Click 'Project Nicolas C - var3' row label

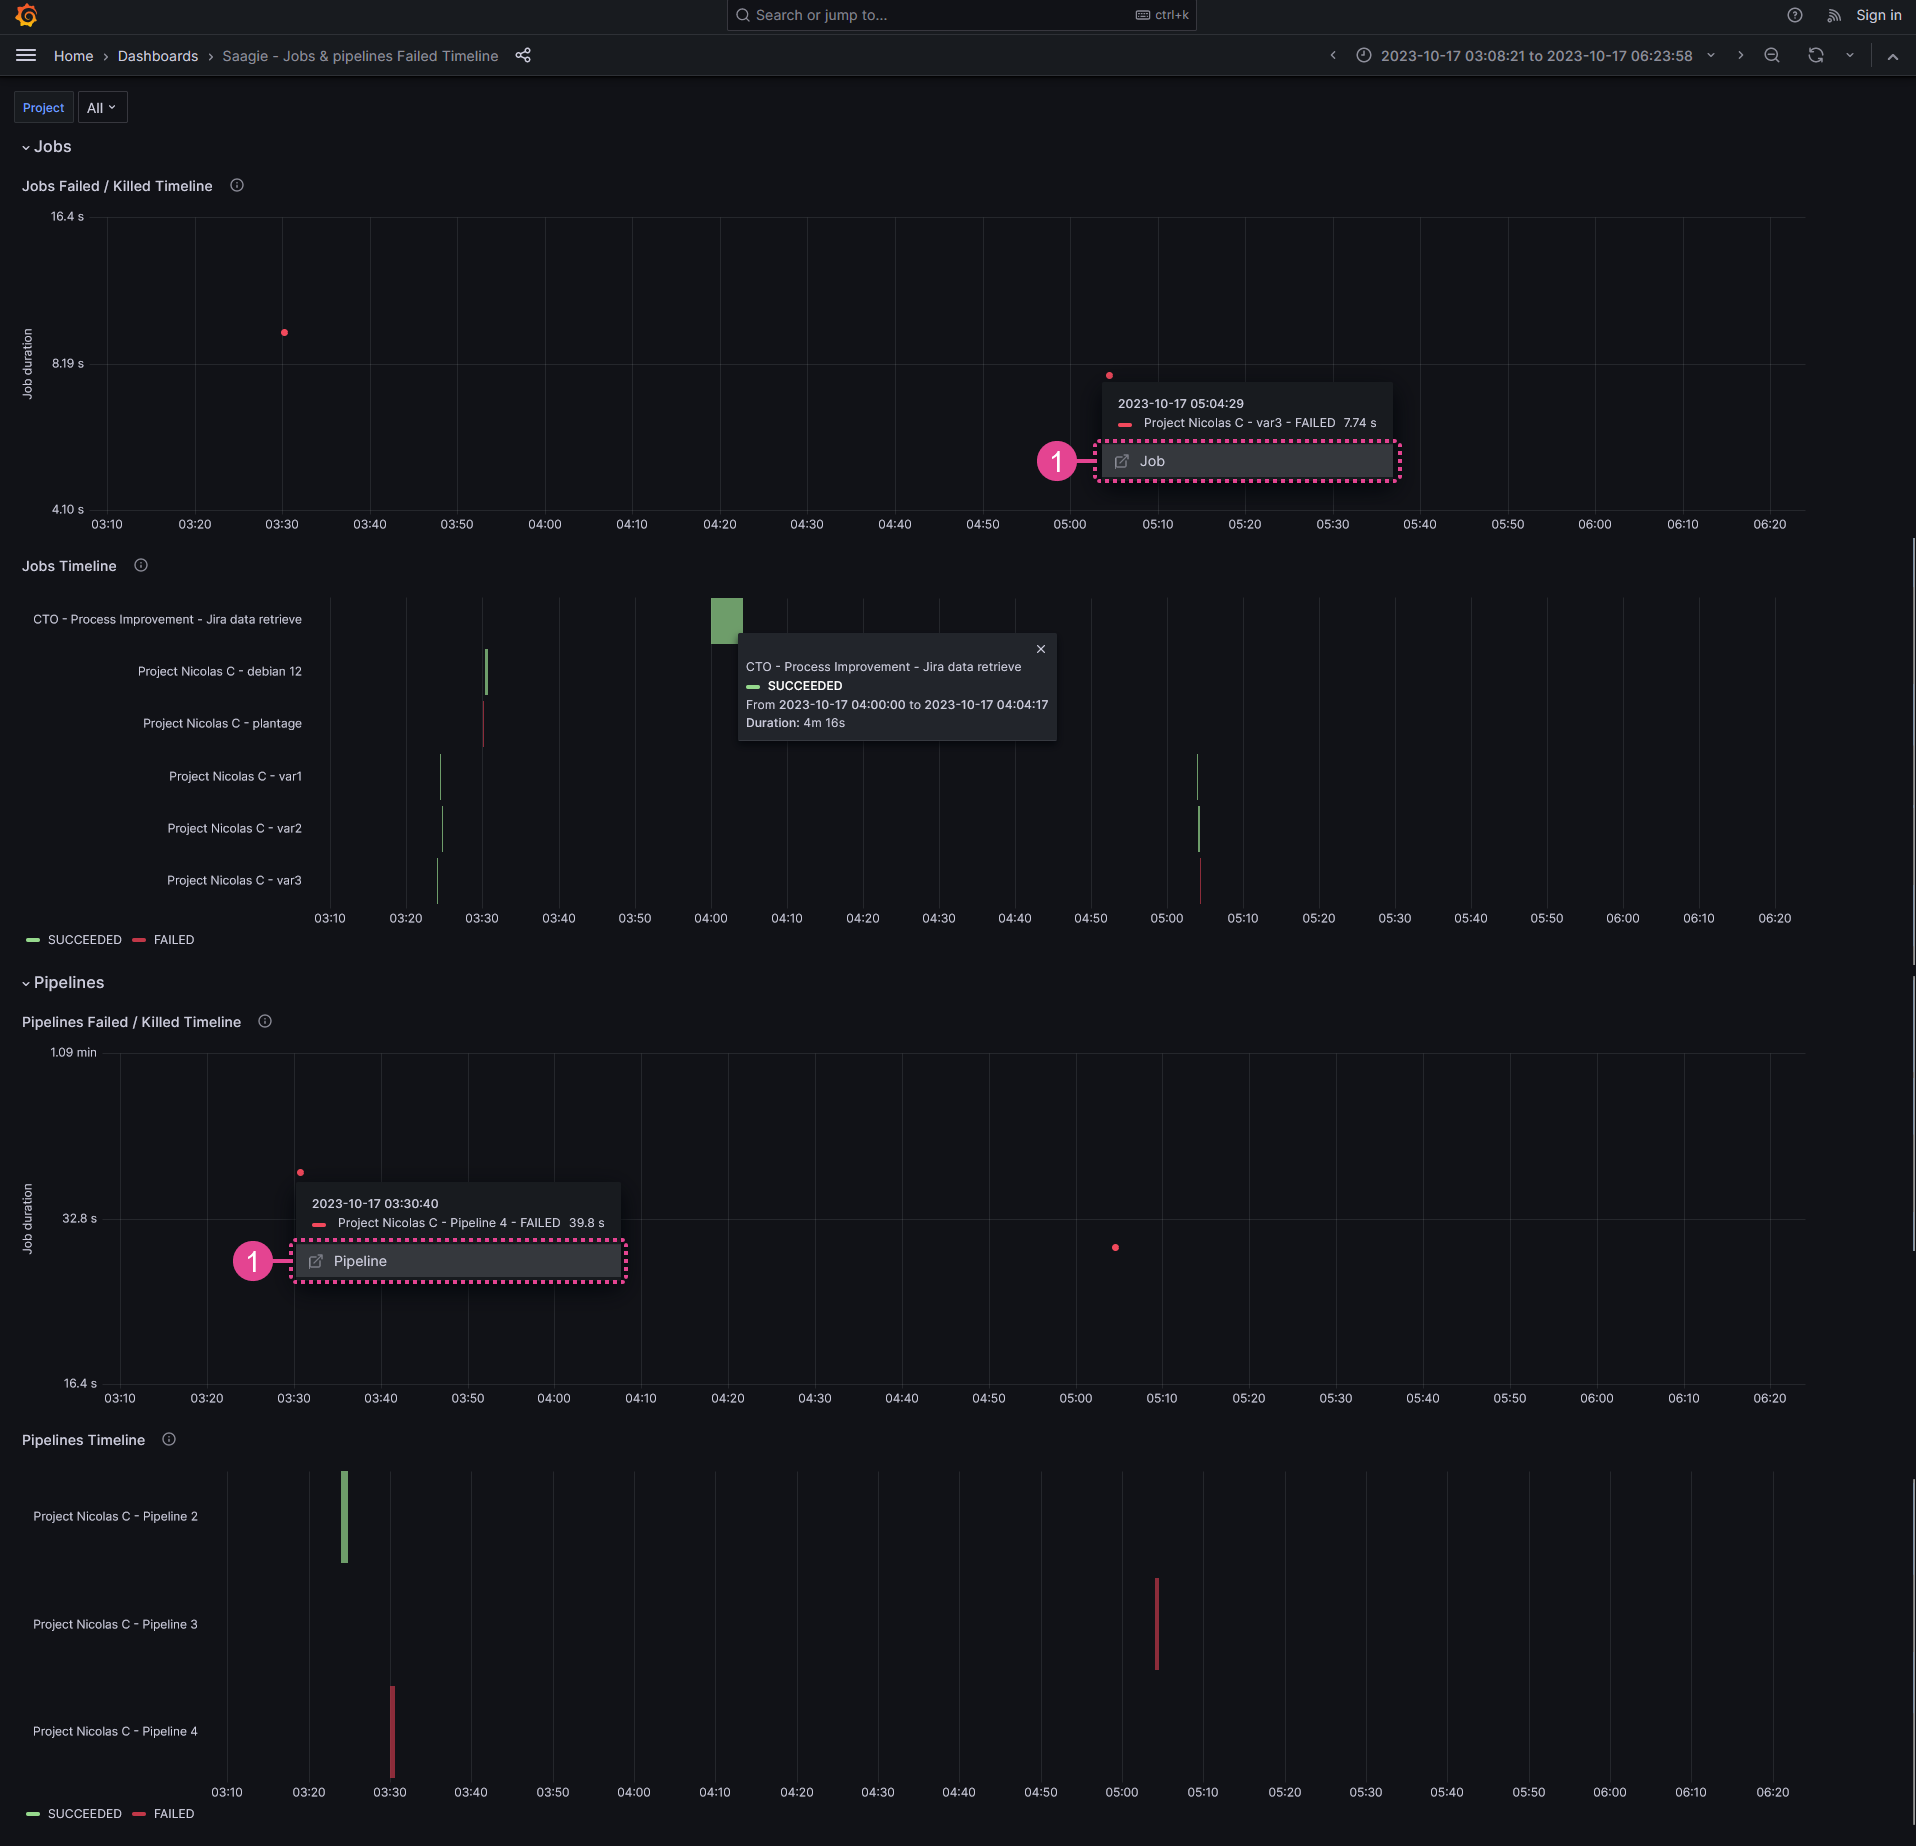pos(234,880)
